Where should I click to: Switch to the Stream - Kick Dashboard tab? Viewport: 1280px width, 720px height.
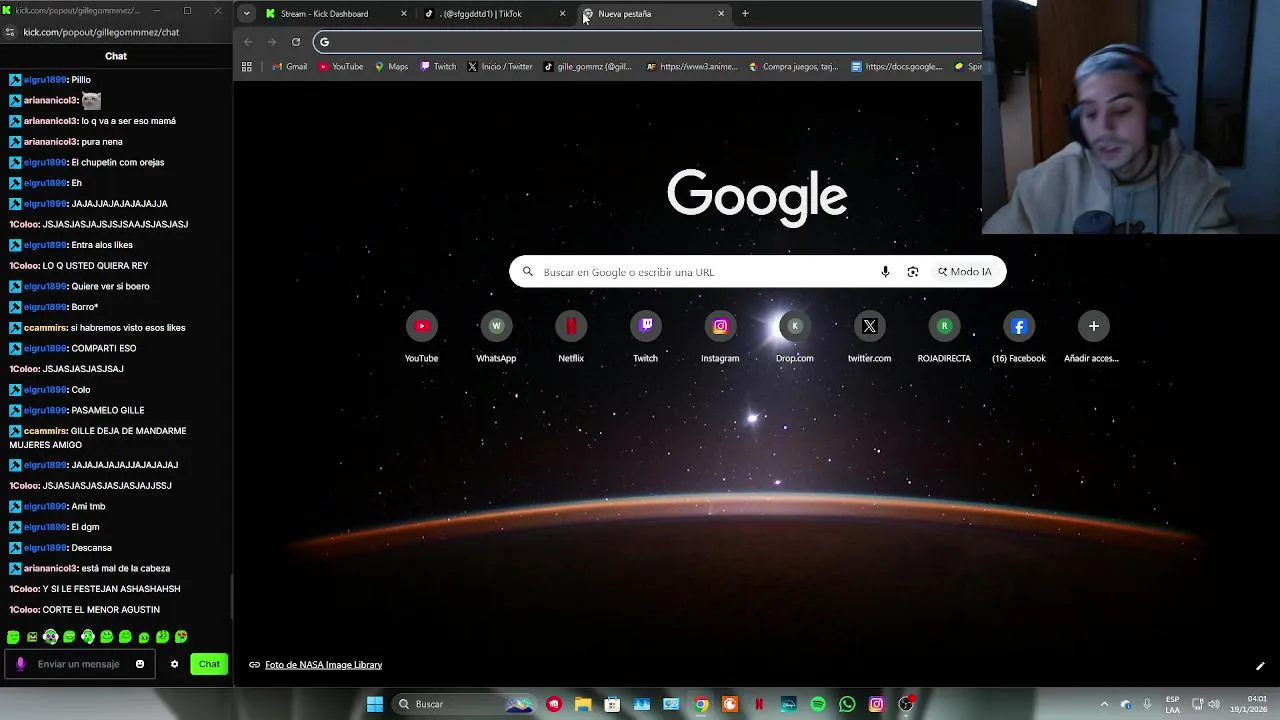(337, 14)
